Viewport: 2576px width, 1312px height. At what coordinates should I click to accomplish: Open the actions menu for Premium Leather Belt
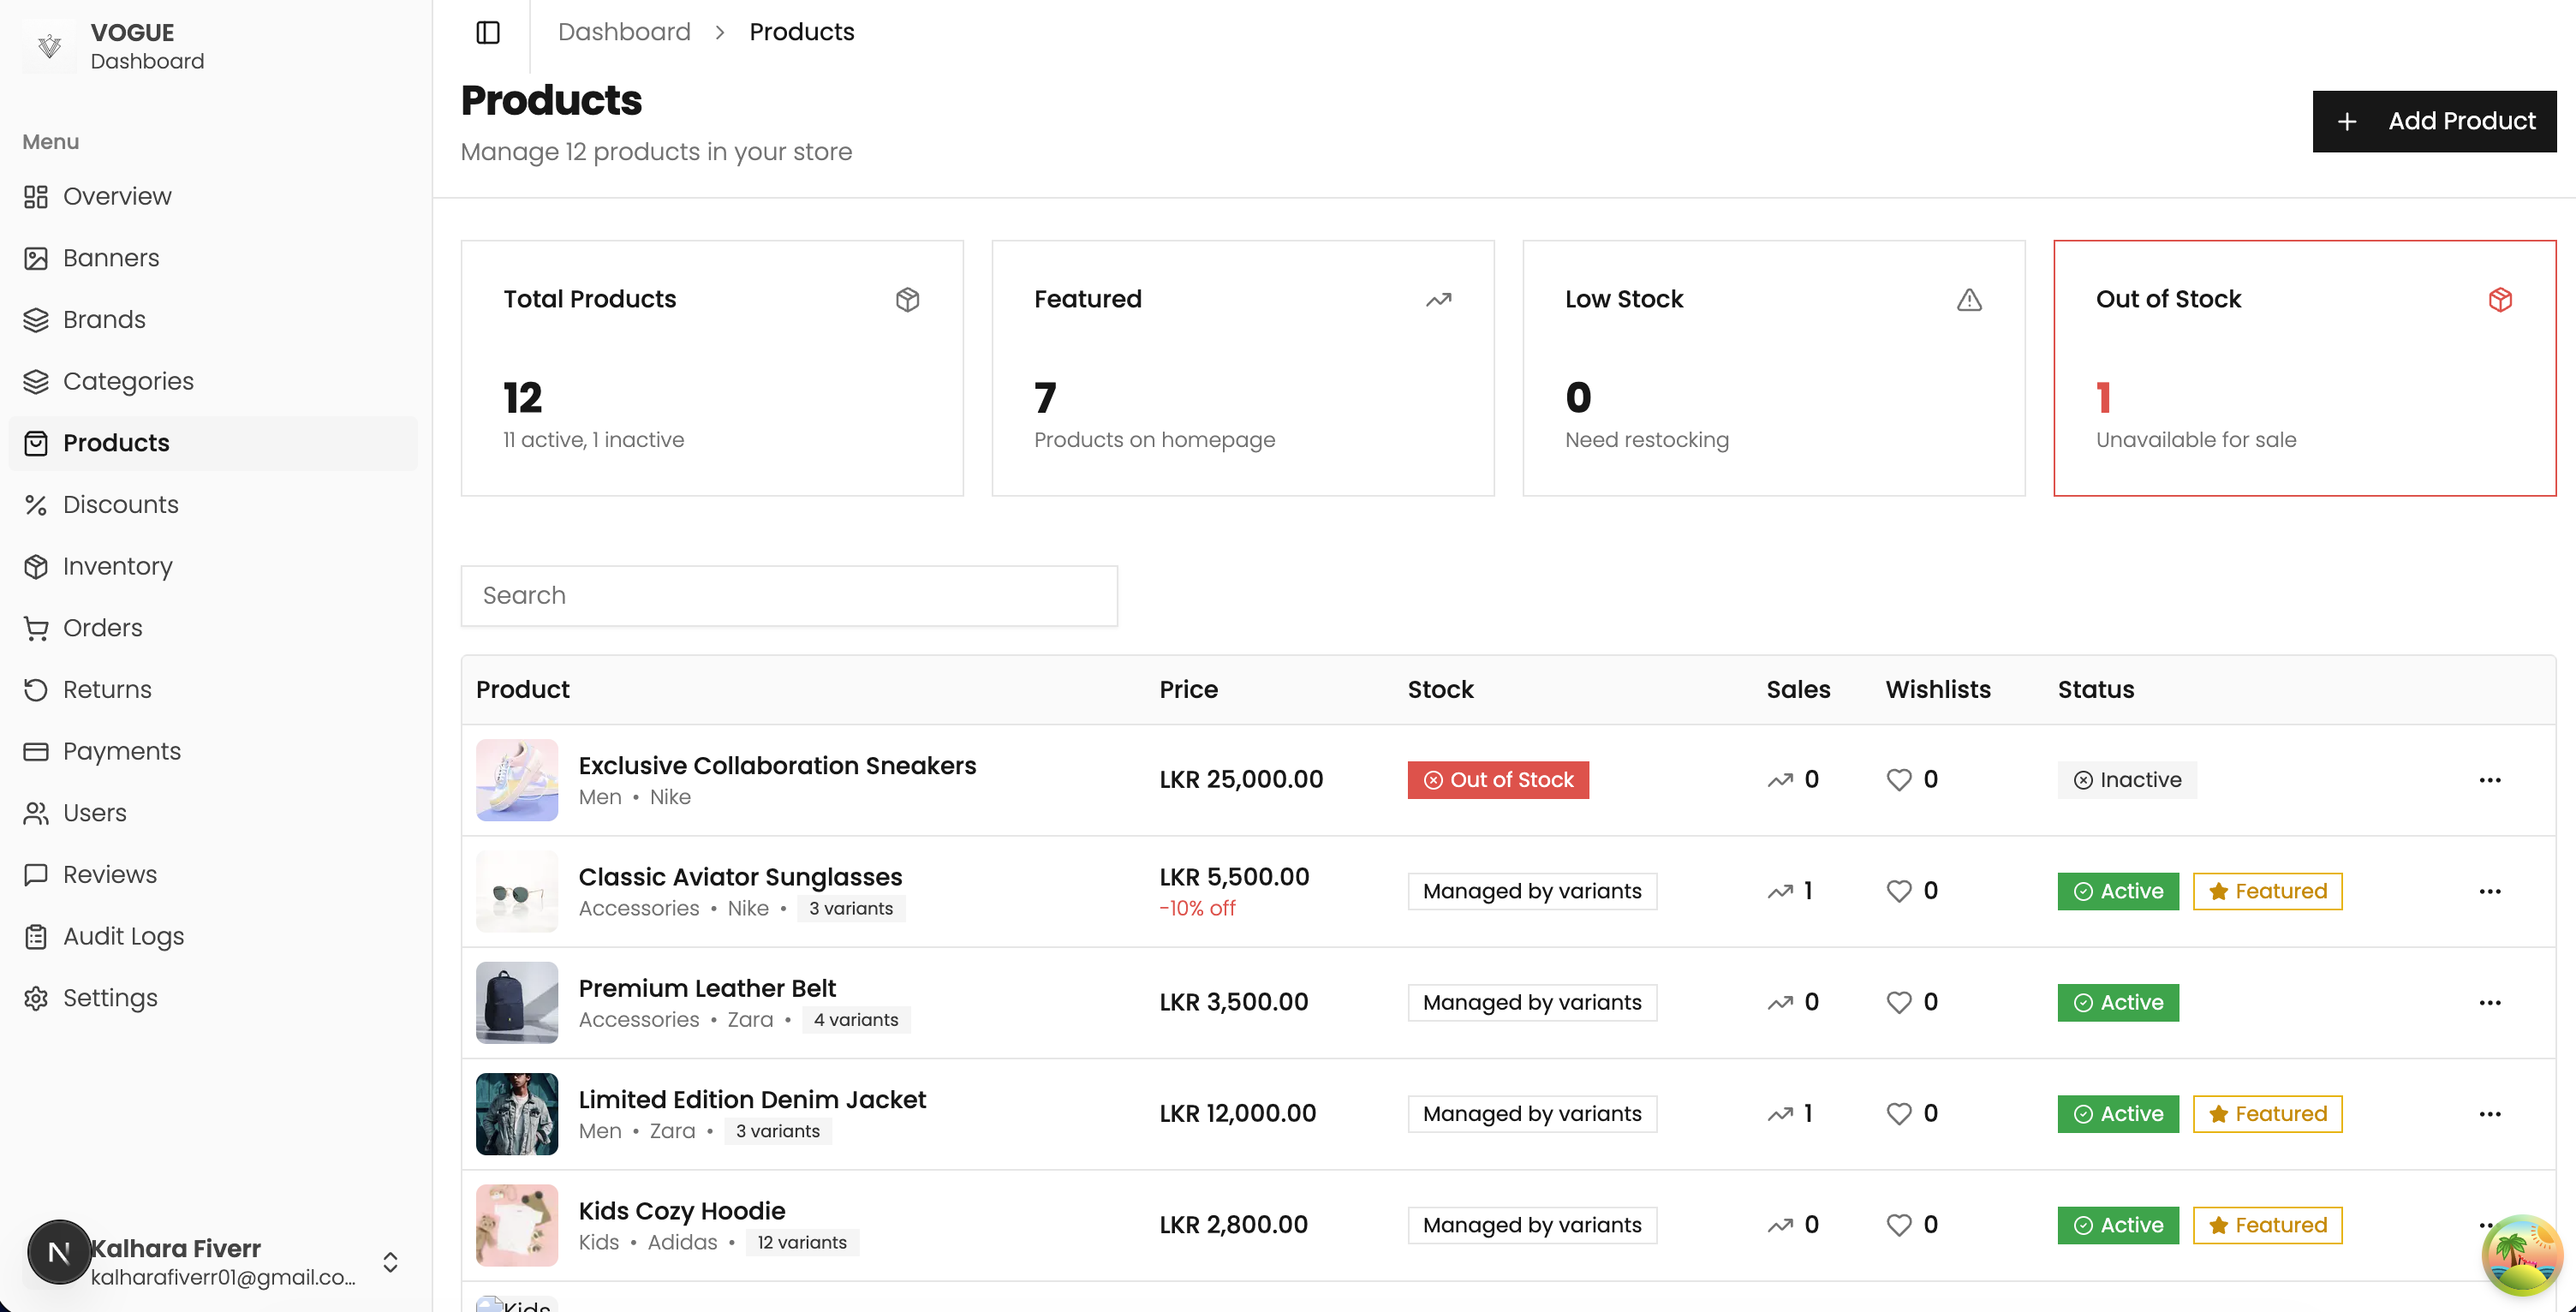(x=2490, y=1003)
